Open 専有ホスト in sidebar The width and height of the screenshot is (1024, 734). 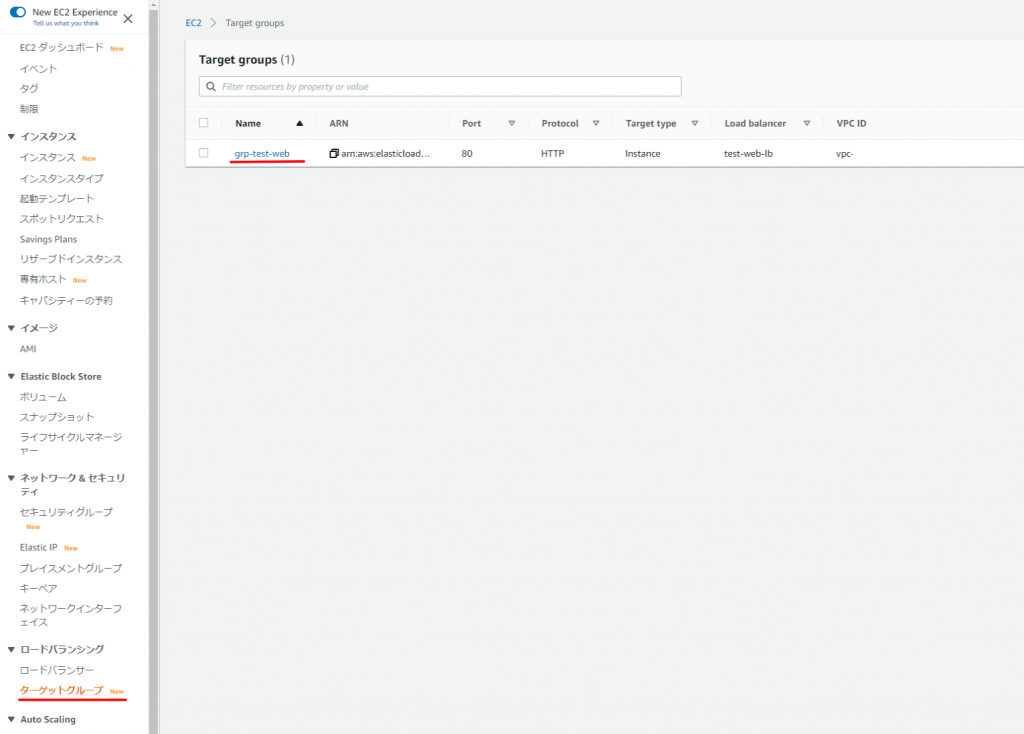pos(43,279)
